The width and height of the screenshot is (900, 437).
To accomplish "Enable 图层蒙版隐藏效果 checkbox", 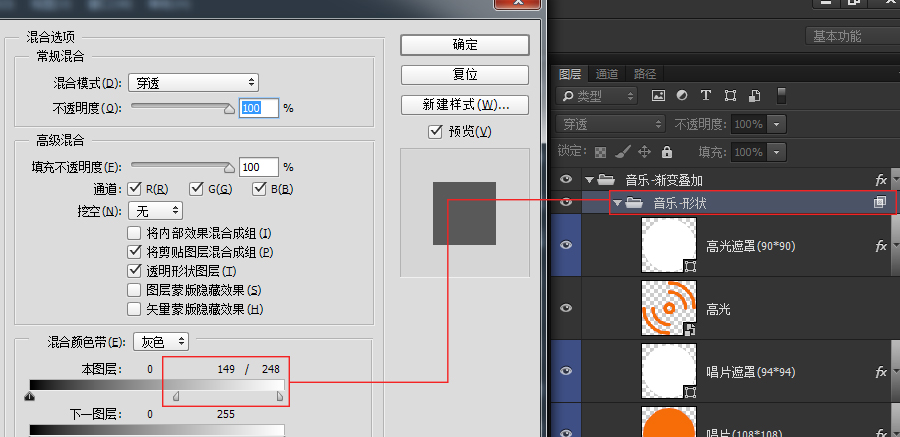I will [x=134, y=290].
